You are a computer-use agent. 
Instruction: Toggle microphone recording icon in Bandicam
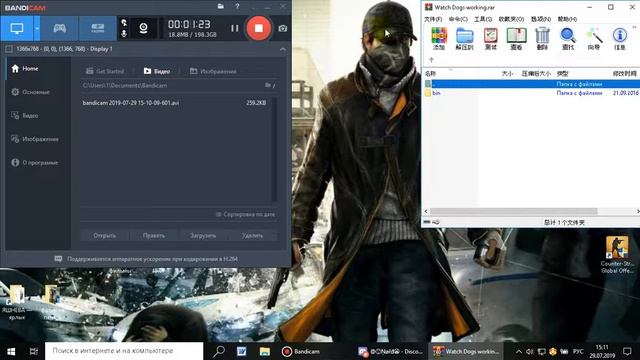(x=124, y=33)
